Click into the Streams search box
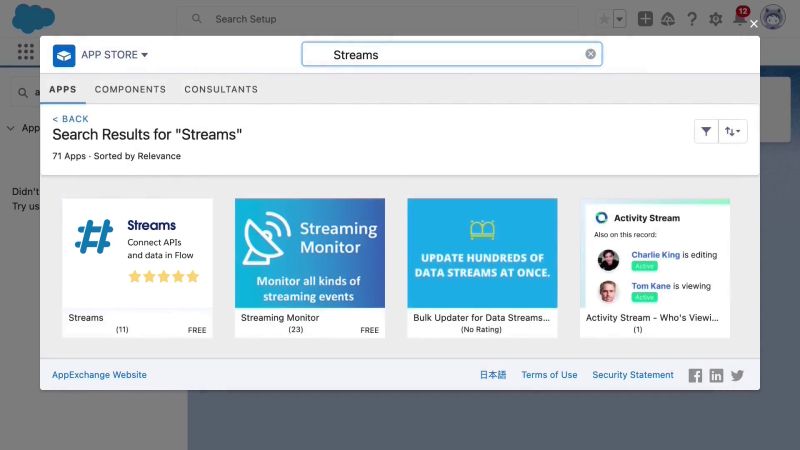Image resolution: width=800 pixels, height=450 pixels. tap(452, 54)
